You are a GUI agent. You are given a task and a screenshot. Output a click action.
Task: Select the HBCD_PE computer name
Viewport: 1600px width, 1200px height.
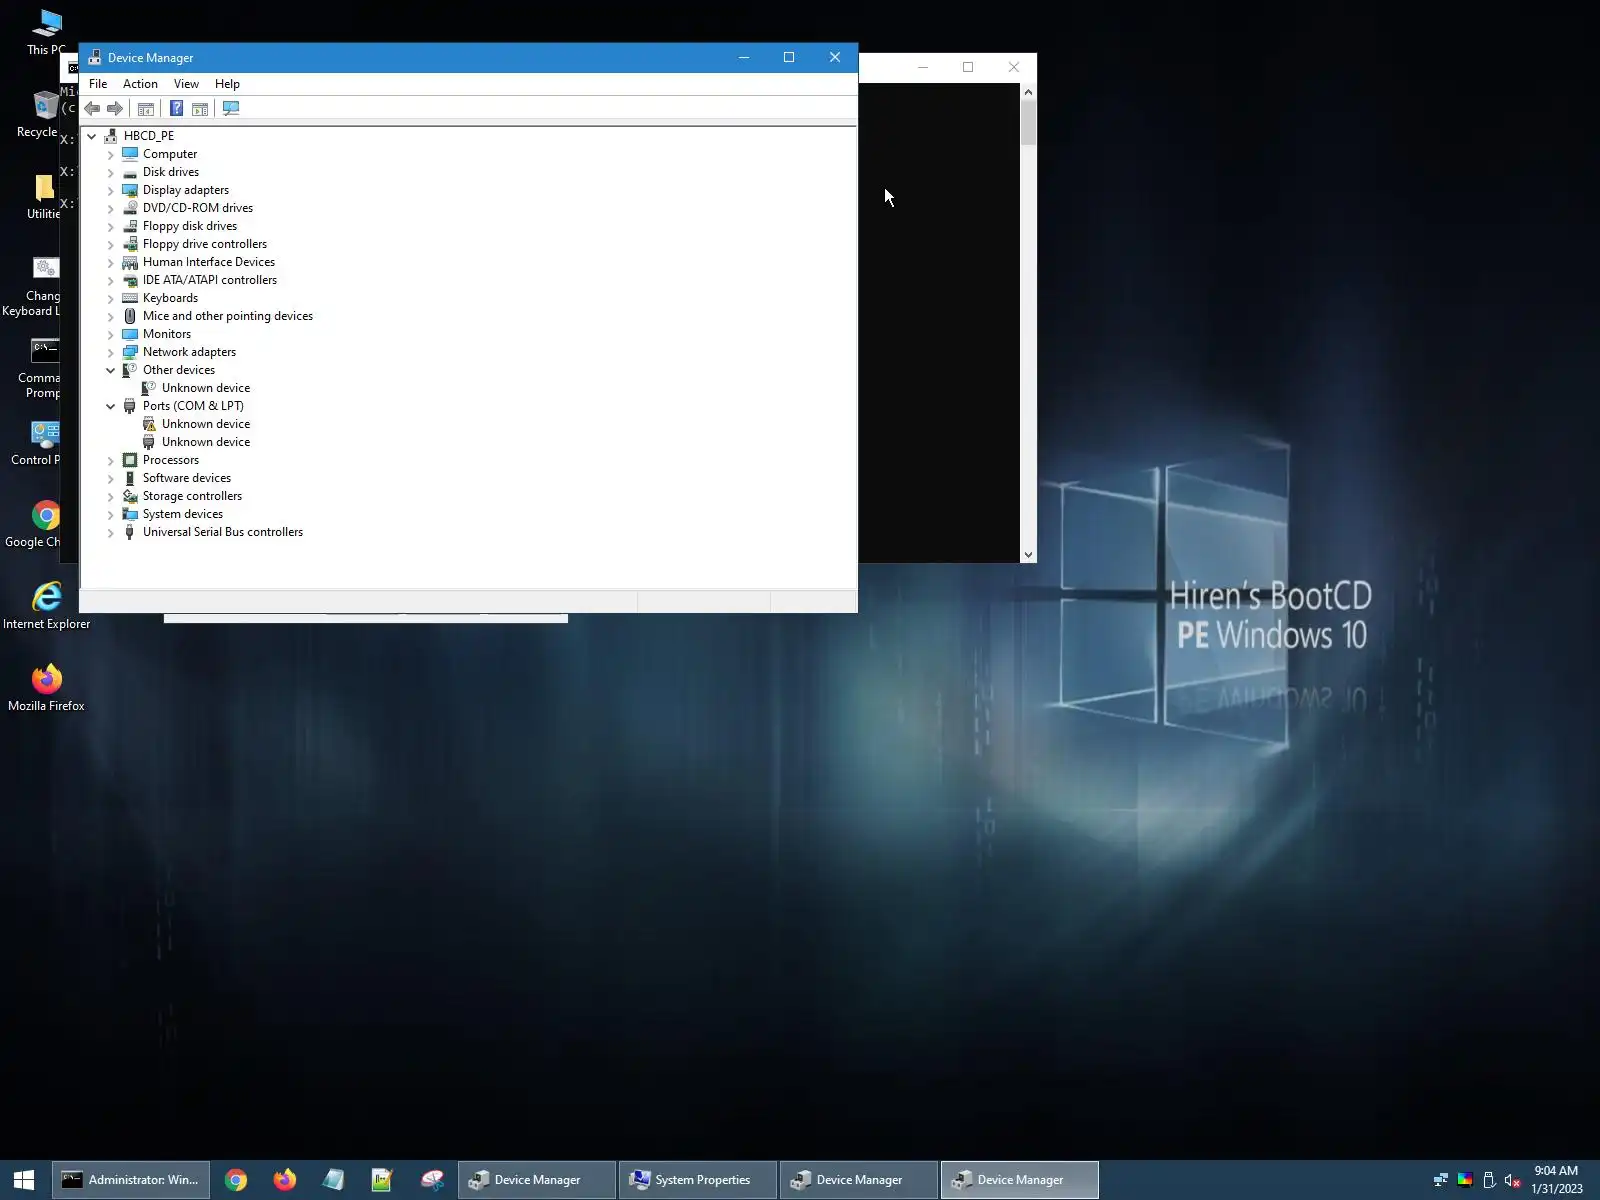[149, 136]
